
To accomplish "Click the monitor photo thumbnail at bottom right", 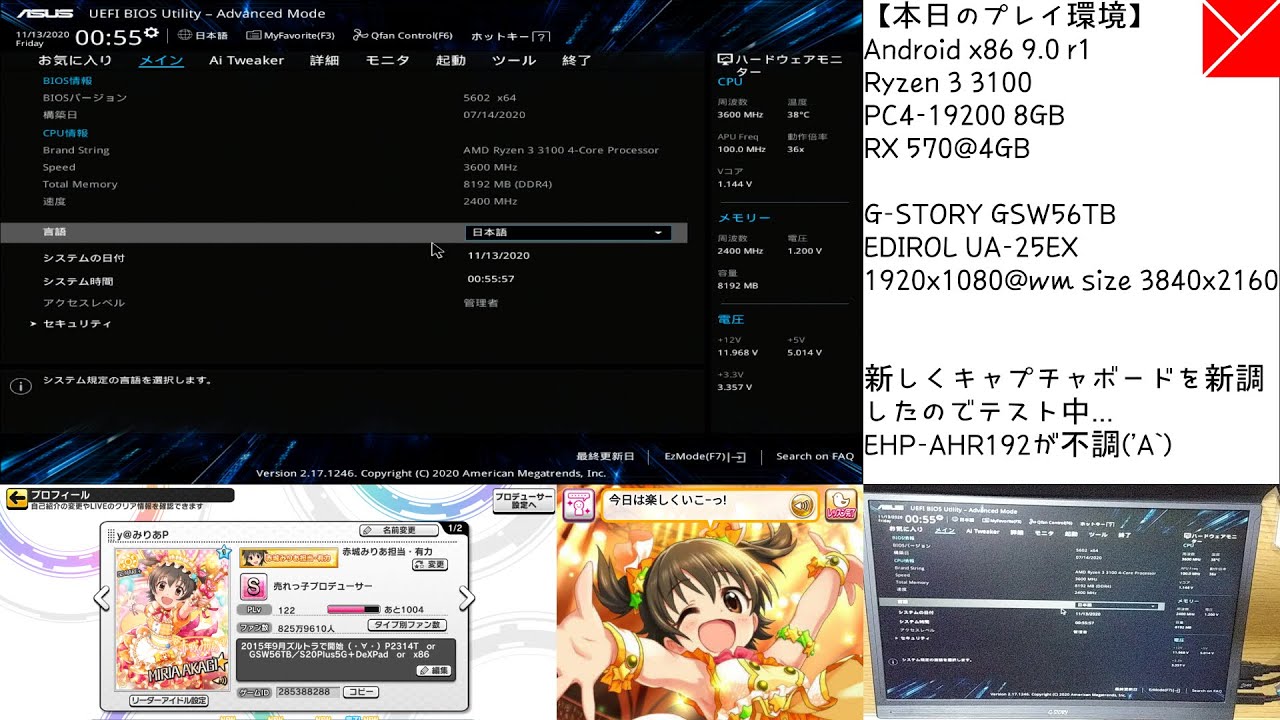I will coord(1072,602).
